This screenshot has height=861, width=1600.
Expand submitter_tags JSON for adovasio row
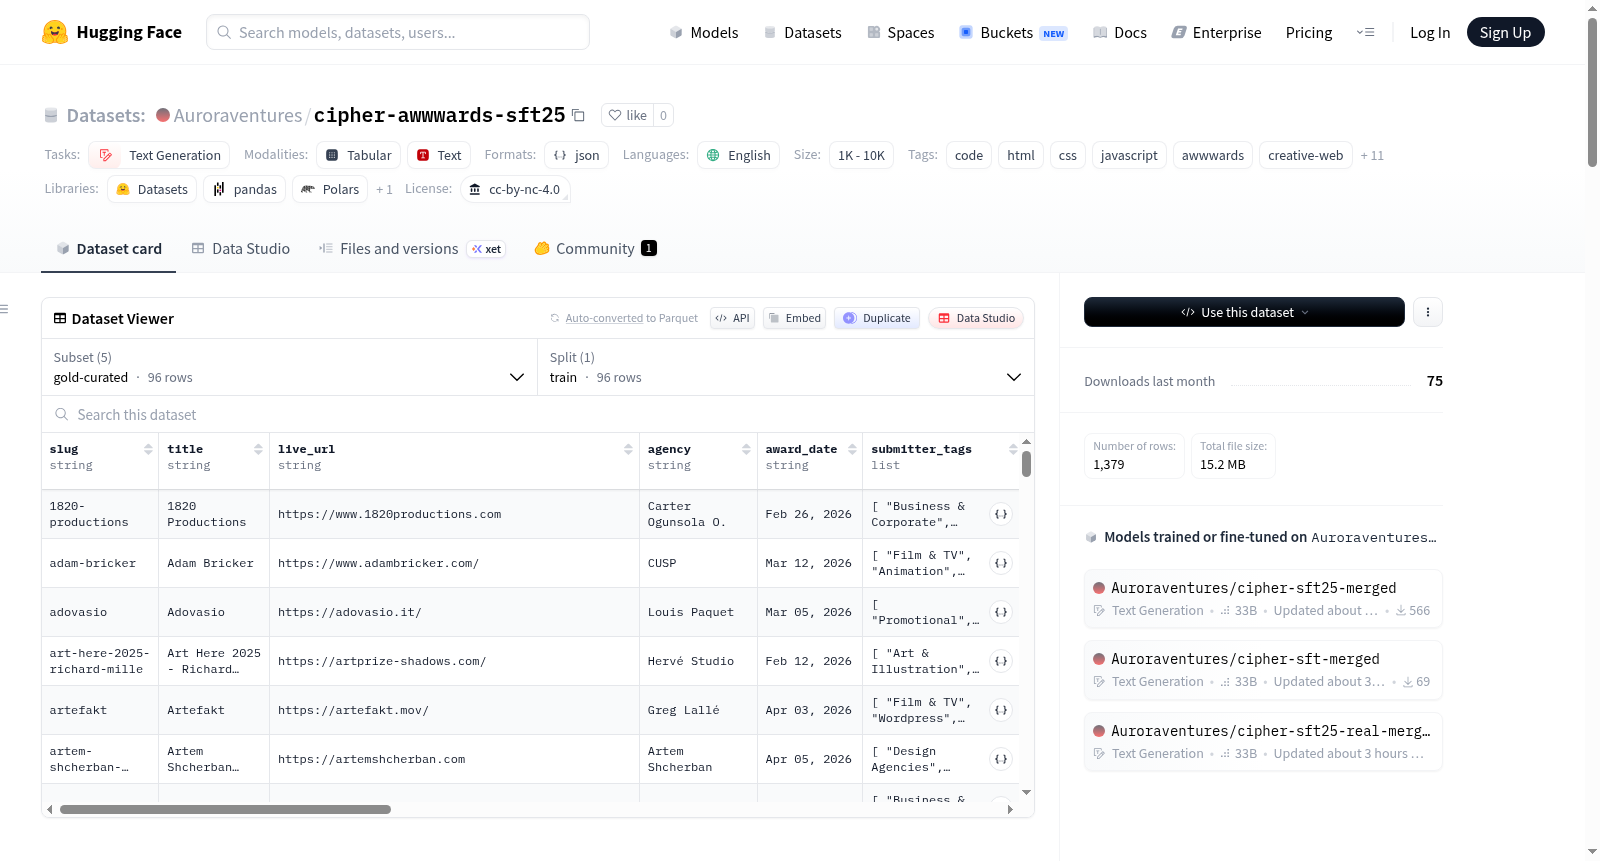(x=1001, y=612)
